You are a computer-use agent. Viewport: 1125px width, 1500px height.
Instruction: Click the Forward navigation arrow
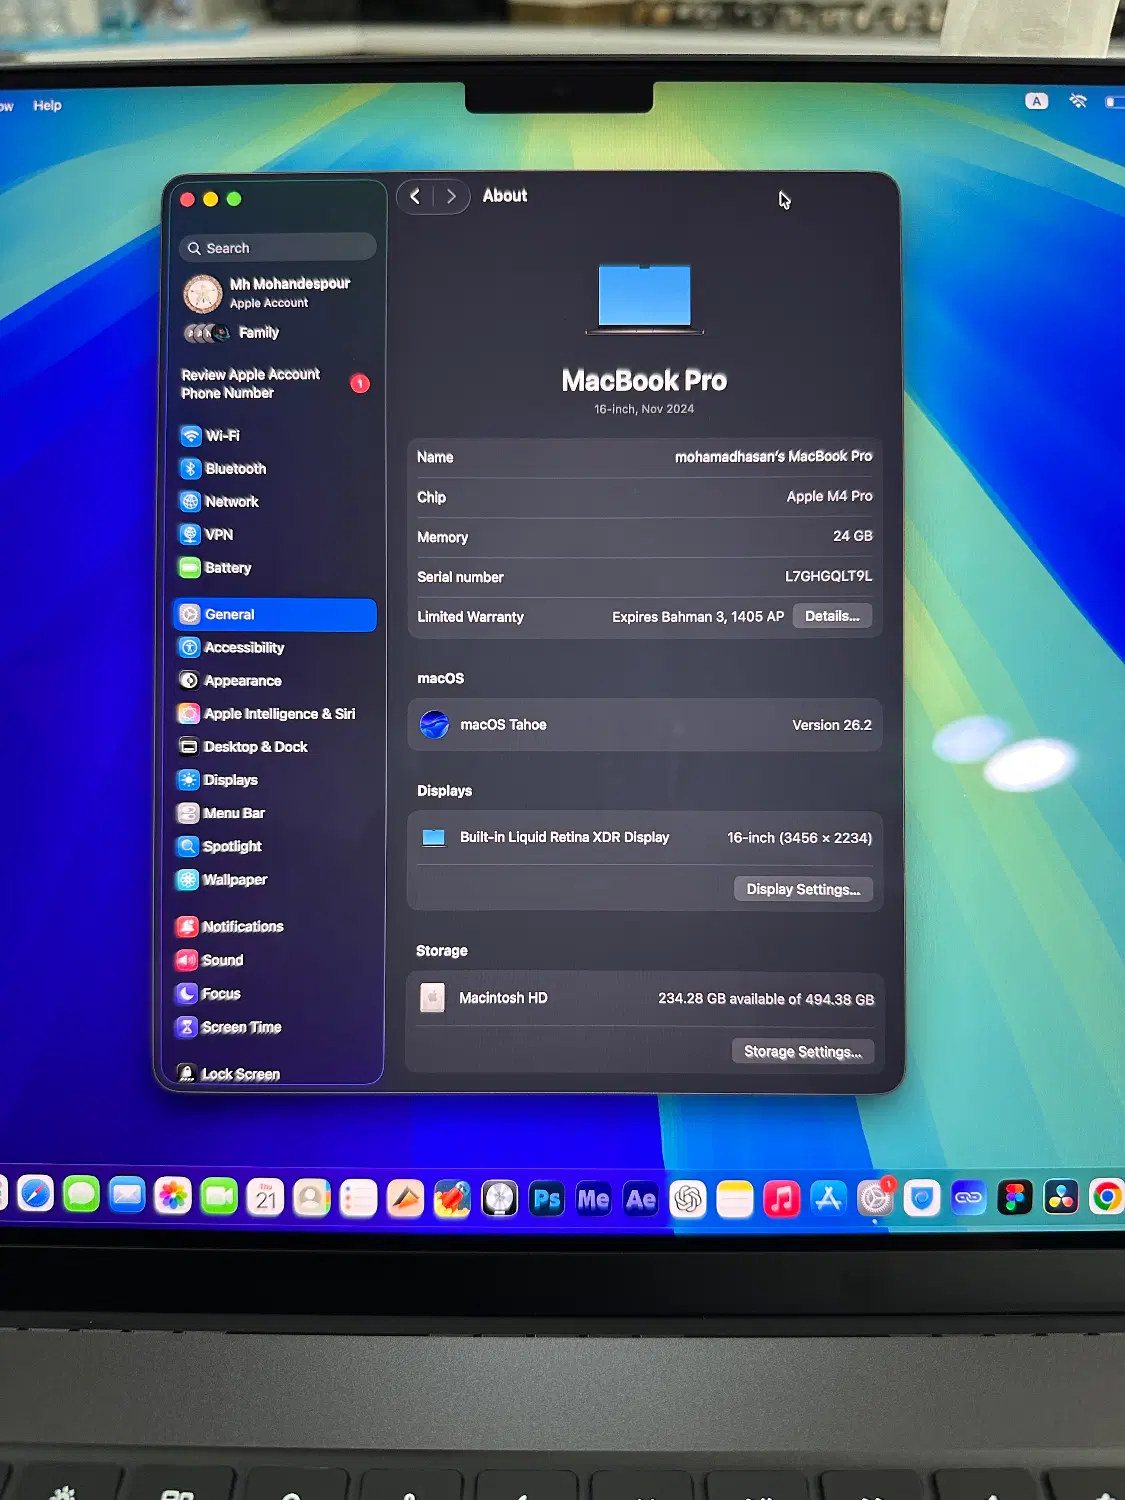click(x=451, y=196)
